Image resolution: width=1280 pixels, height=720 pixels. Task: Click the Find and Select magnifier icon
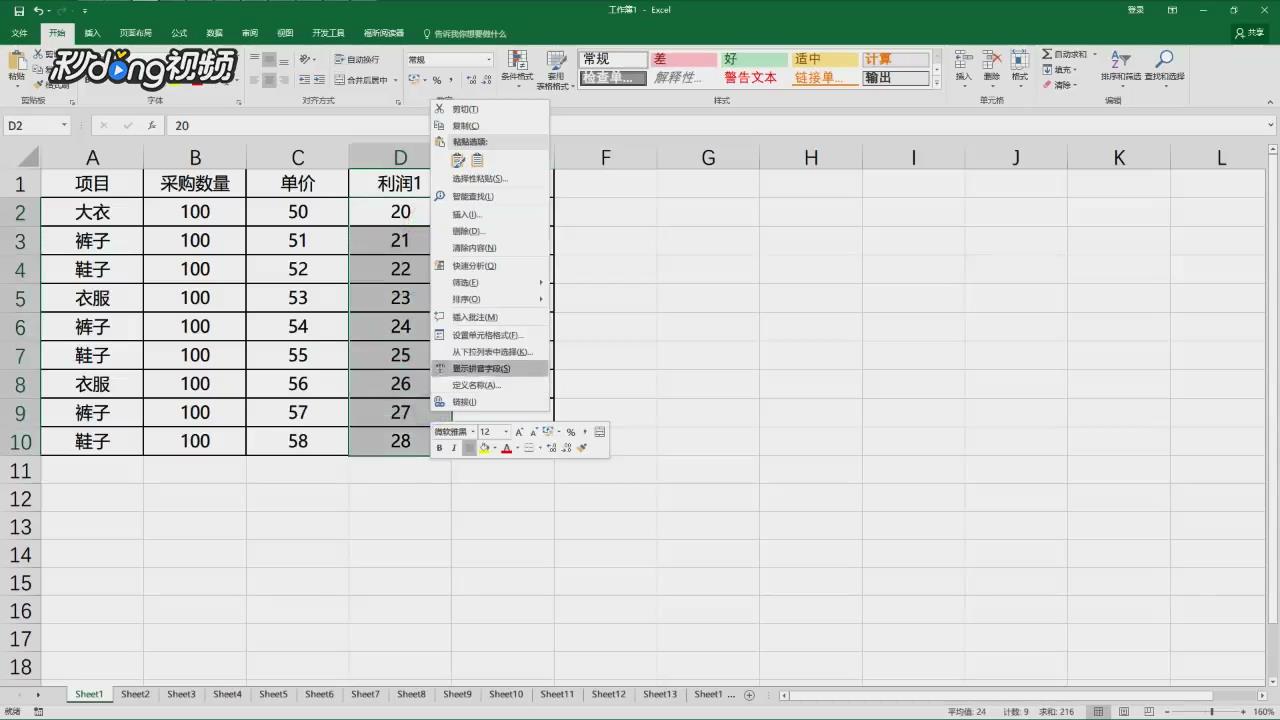tap(1164, 60)
